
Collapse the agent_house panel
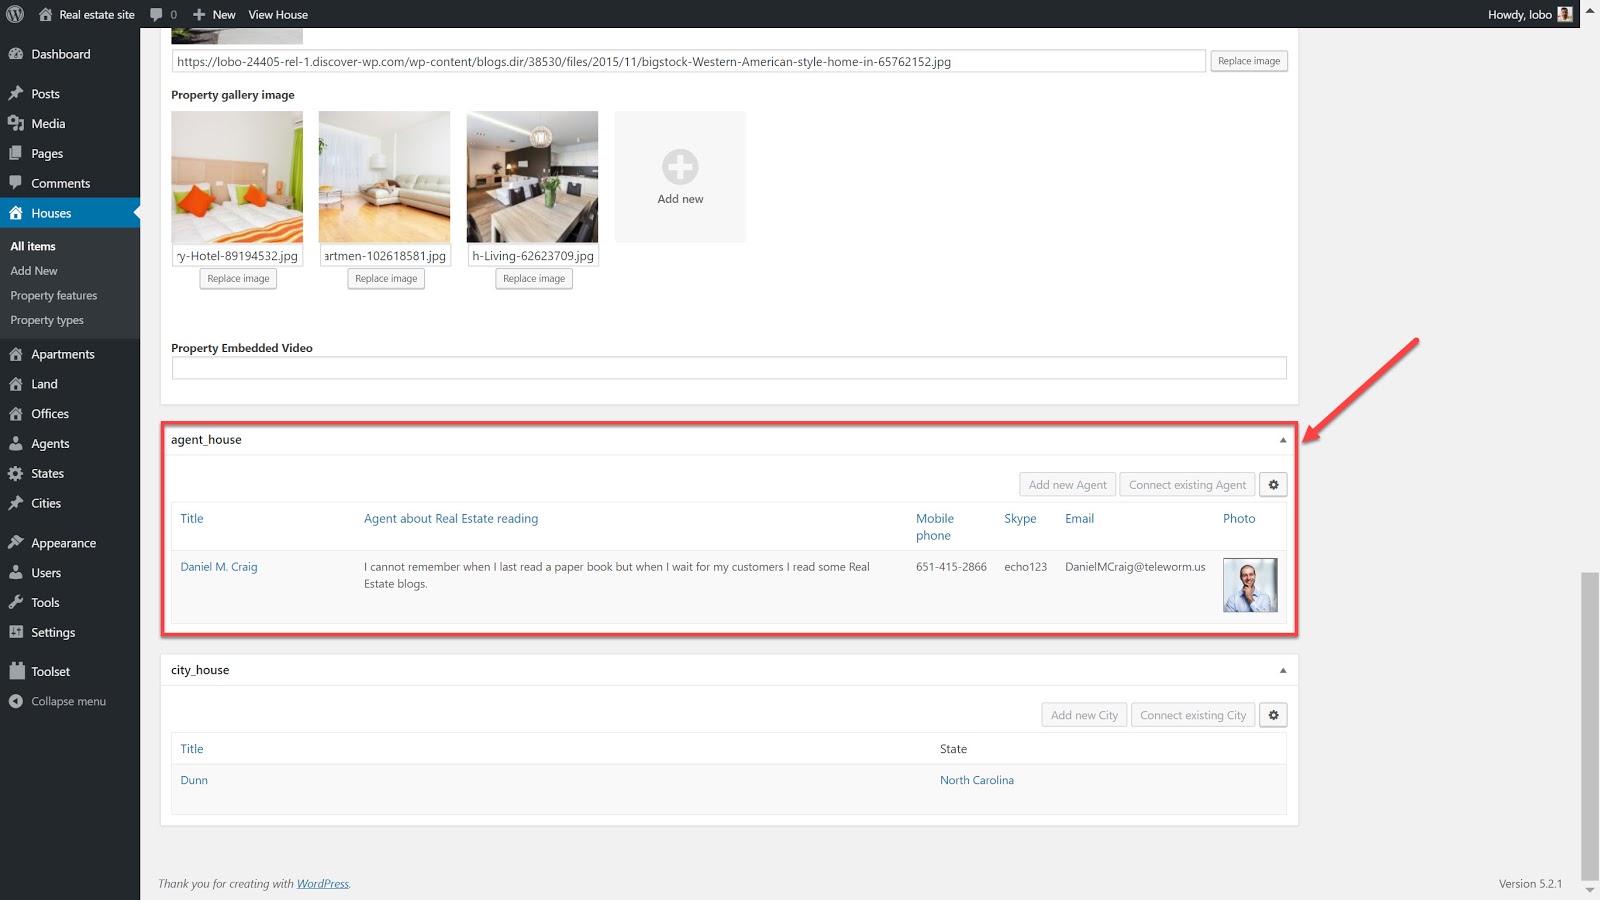pyautogui.click(x=1283, y=440)
